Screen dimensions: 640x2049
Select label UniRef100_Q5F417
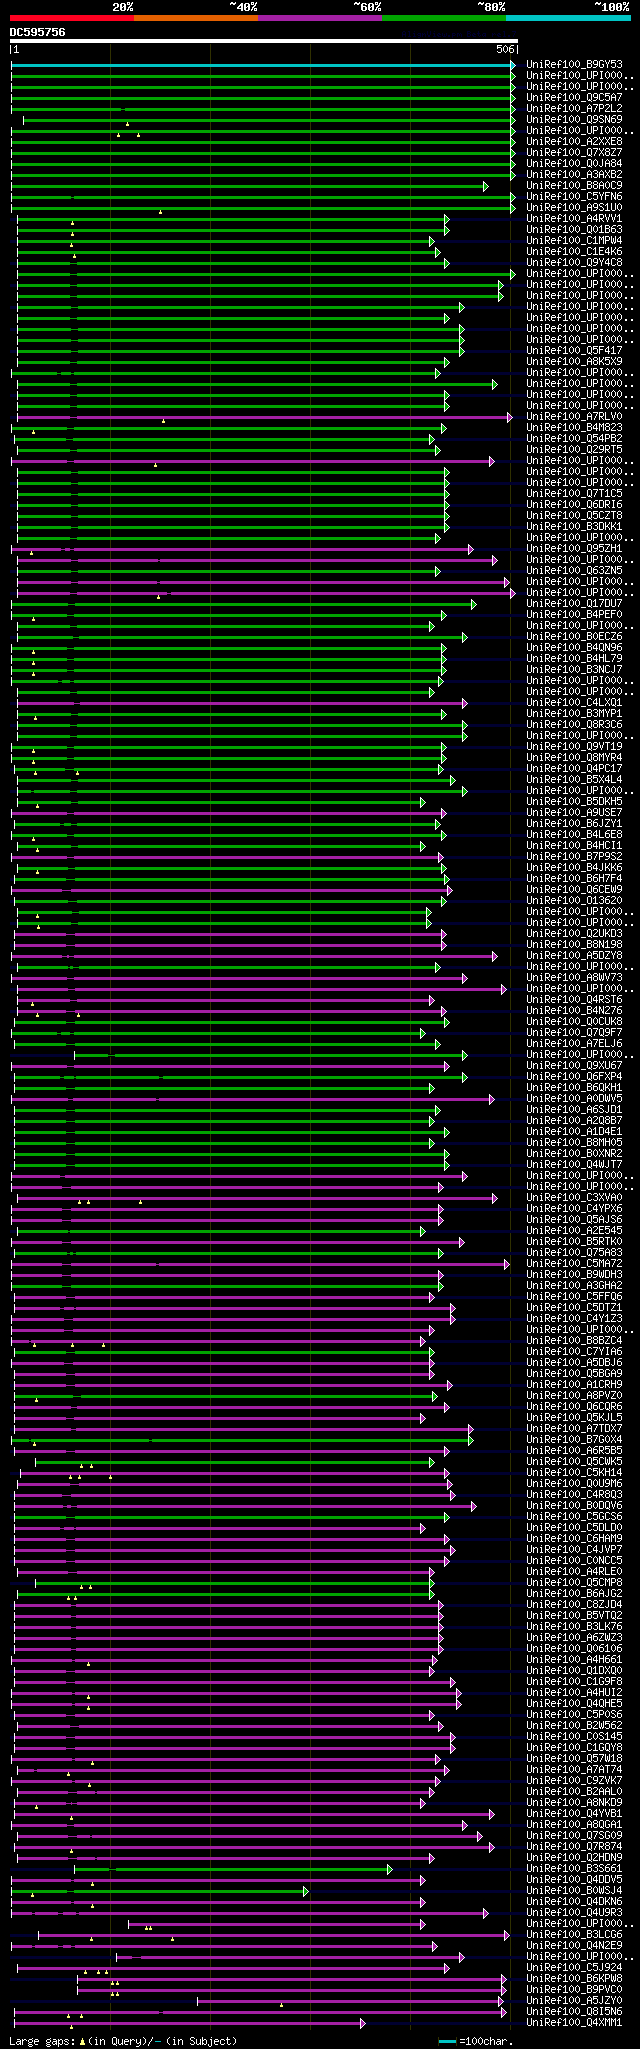pos(574,351)
